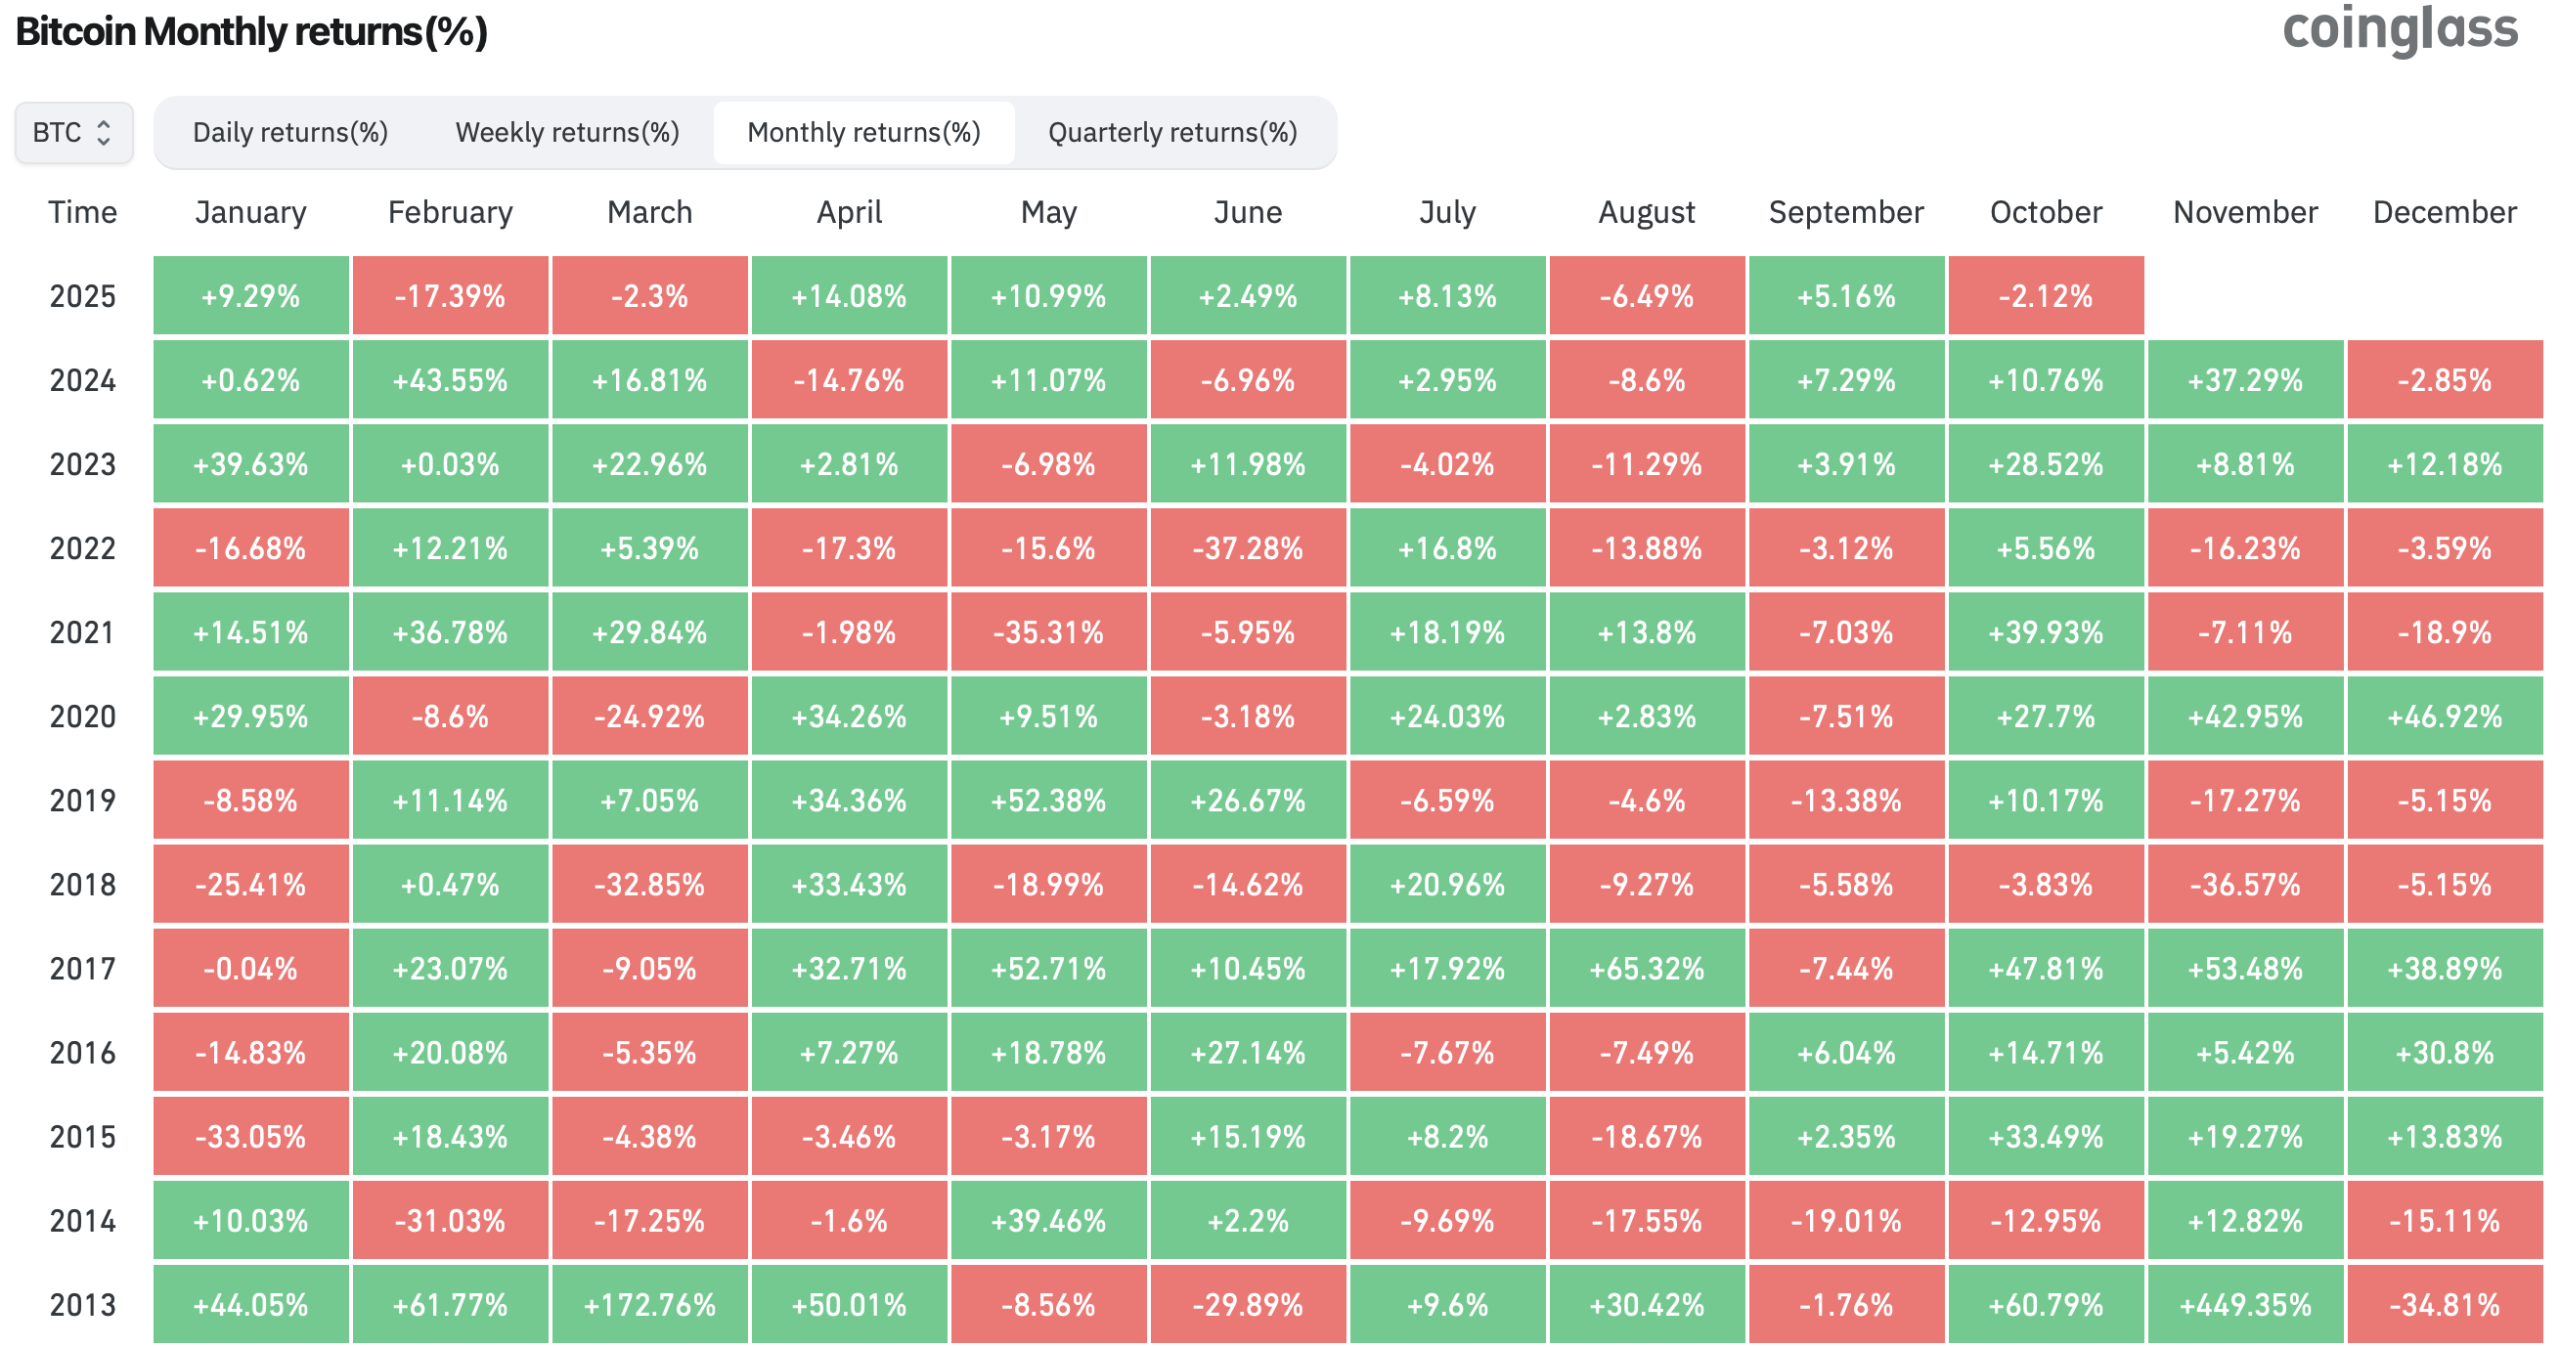The height and width of the screenshot is (1347, 2560).
Task: Select the 2021 May -35.31% cell
Action: (x=1048, y=632)
